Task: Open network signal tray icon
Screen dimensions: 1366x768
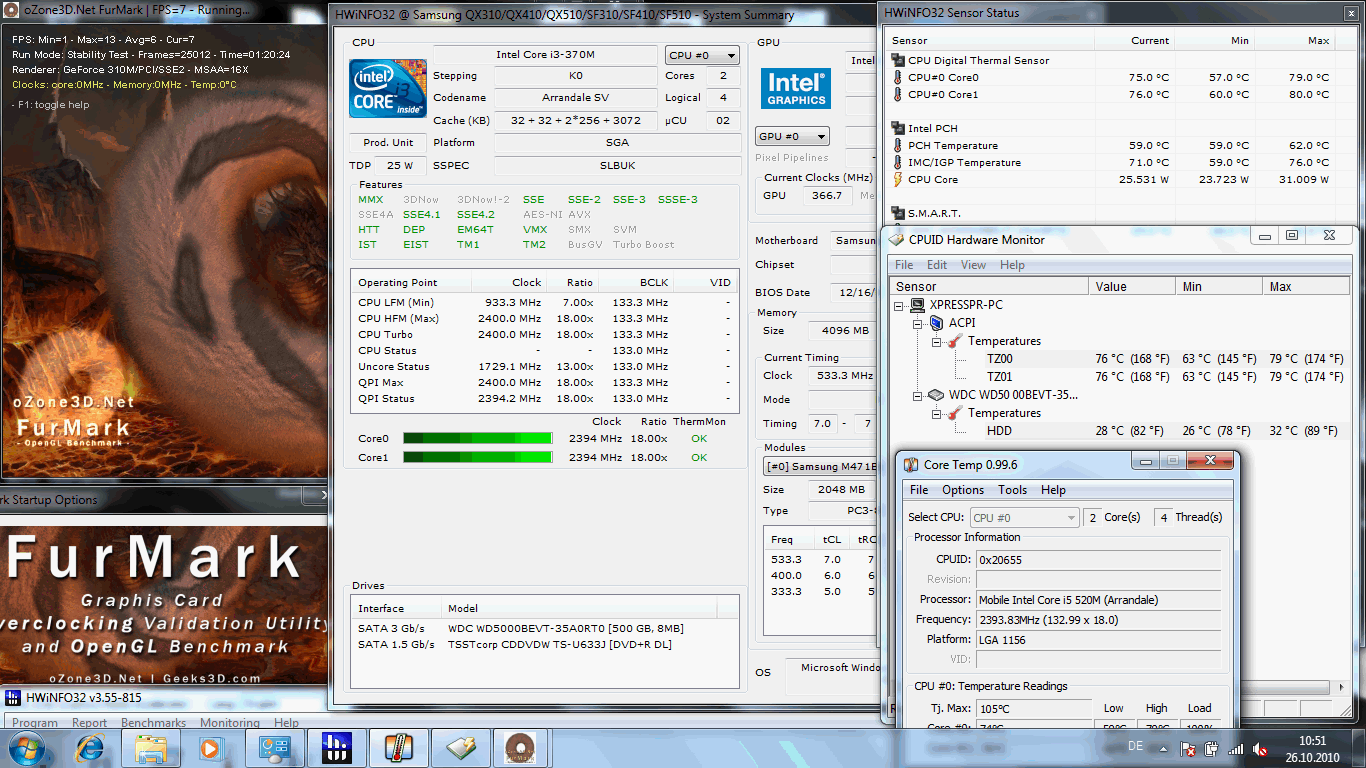Action: click(1236, 748)
